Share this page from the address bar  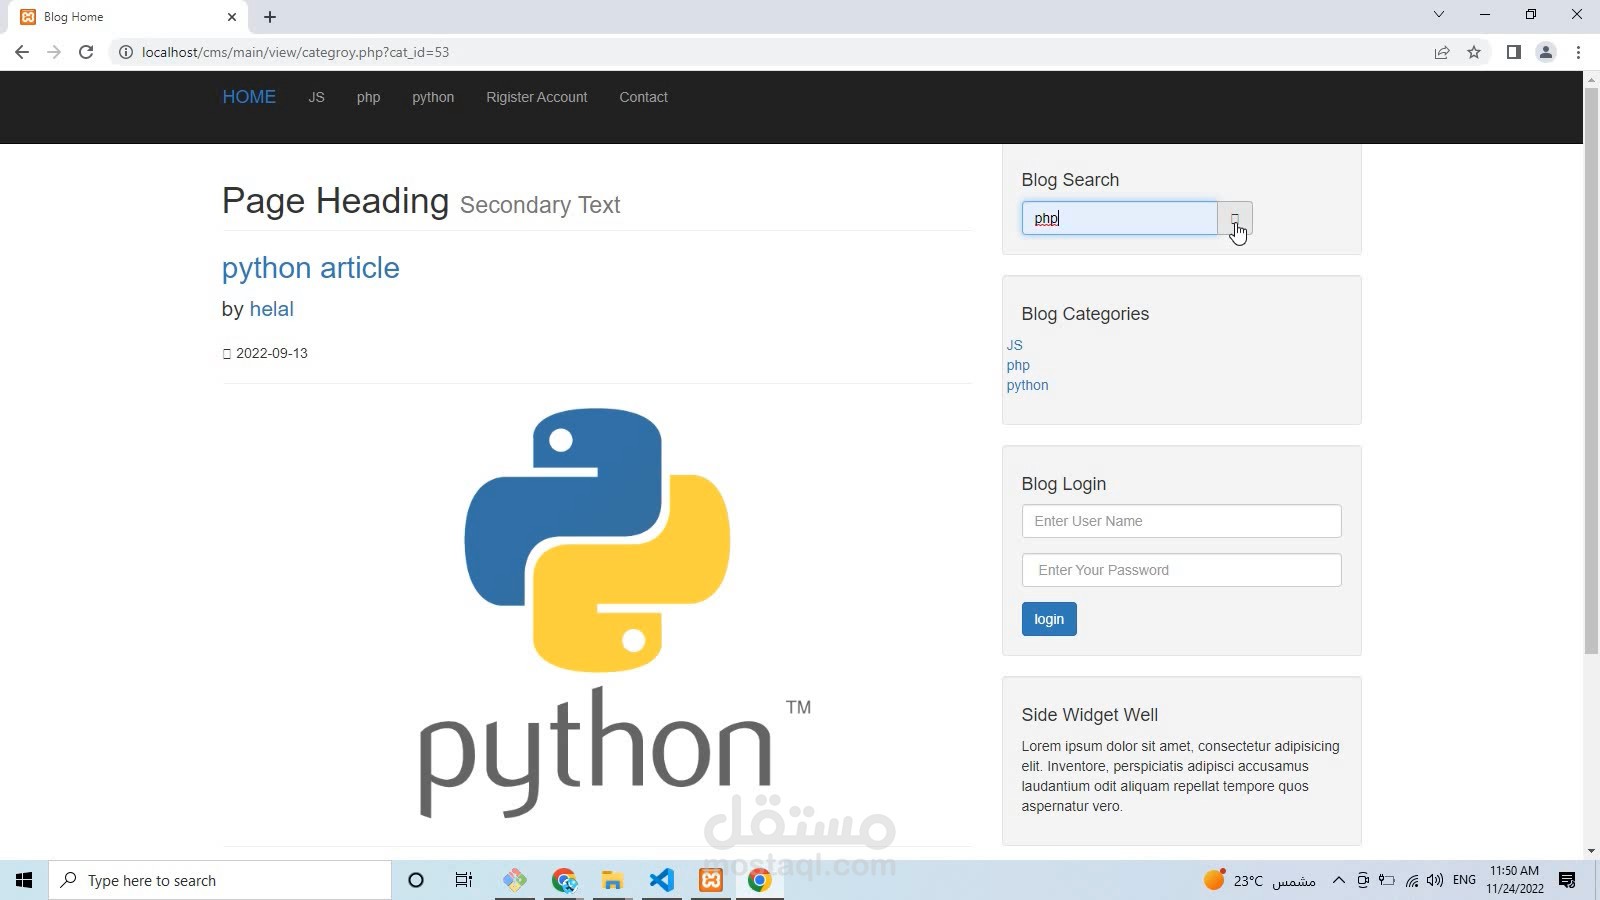point(1442,52)
